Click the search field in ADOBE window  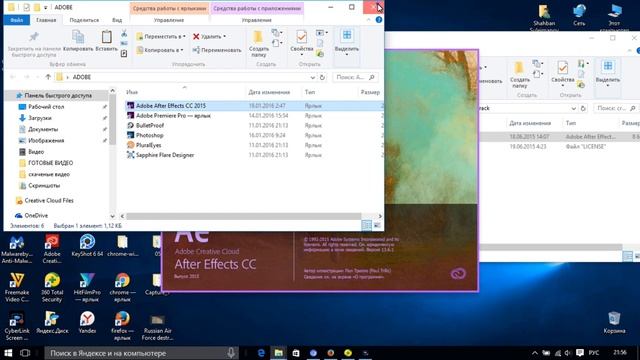pos(355,77)
